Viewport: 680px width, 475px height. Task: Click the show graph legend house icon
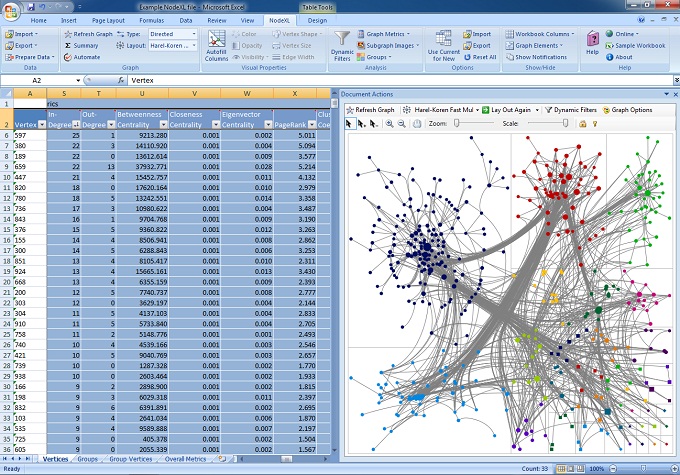582,124
